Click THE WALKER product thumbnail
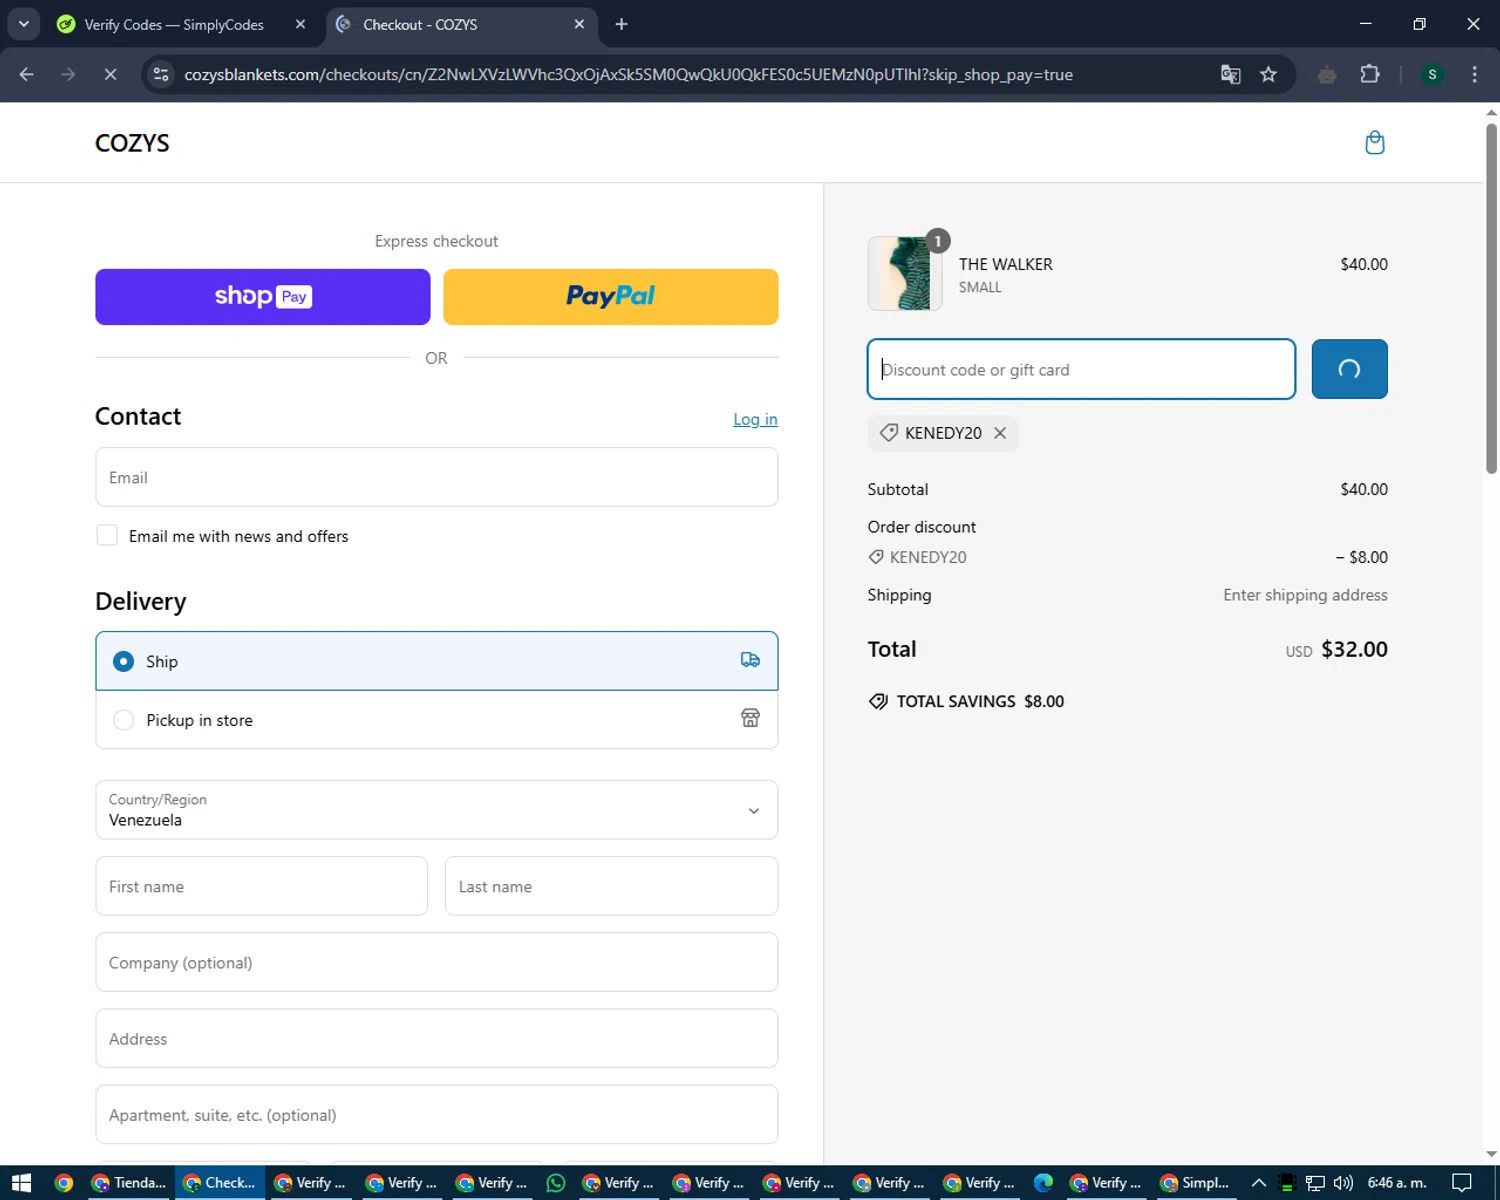This screenshot has width=1500, height=1200. click(x=905, y=273)
